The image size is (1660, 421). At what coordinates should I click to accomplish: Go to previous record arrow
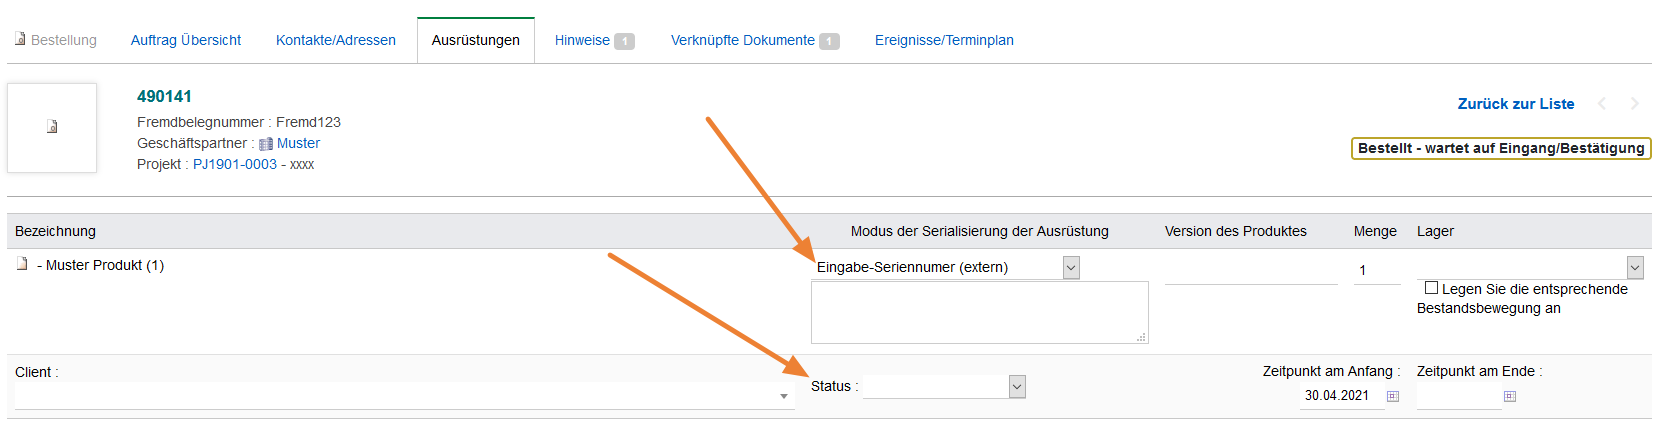point(1602,104)
